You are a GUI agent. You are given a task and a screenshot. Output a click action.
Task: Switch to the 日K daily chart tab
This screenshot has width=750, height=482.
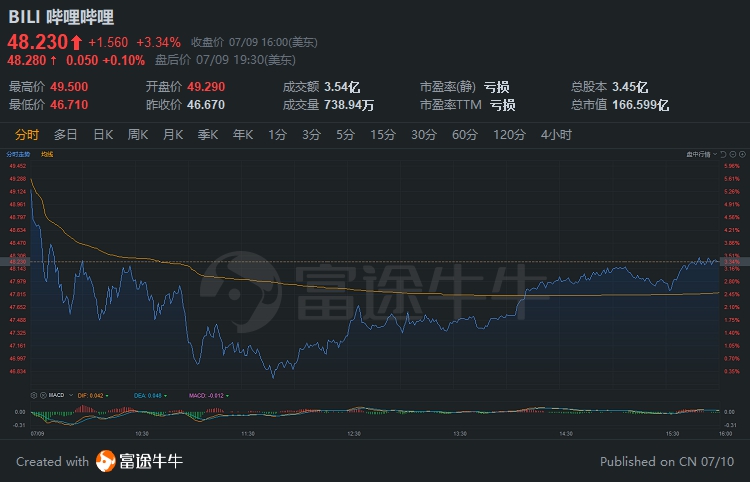point(103,135)
